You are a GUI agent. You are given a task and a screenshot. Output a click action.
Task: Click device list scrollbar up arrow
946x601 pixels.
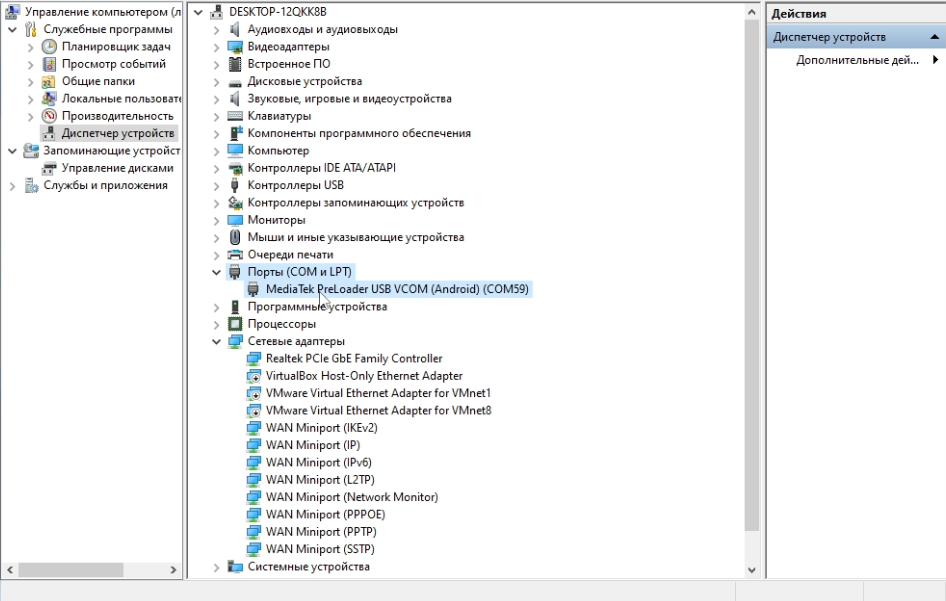point(752,12)
